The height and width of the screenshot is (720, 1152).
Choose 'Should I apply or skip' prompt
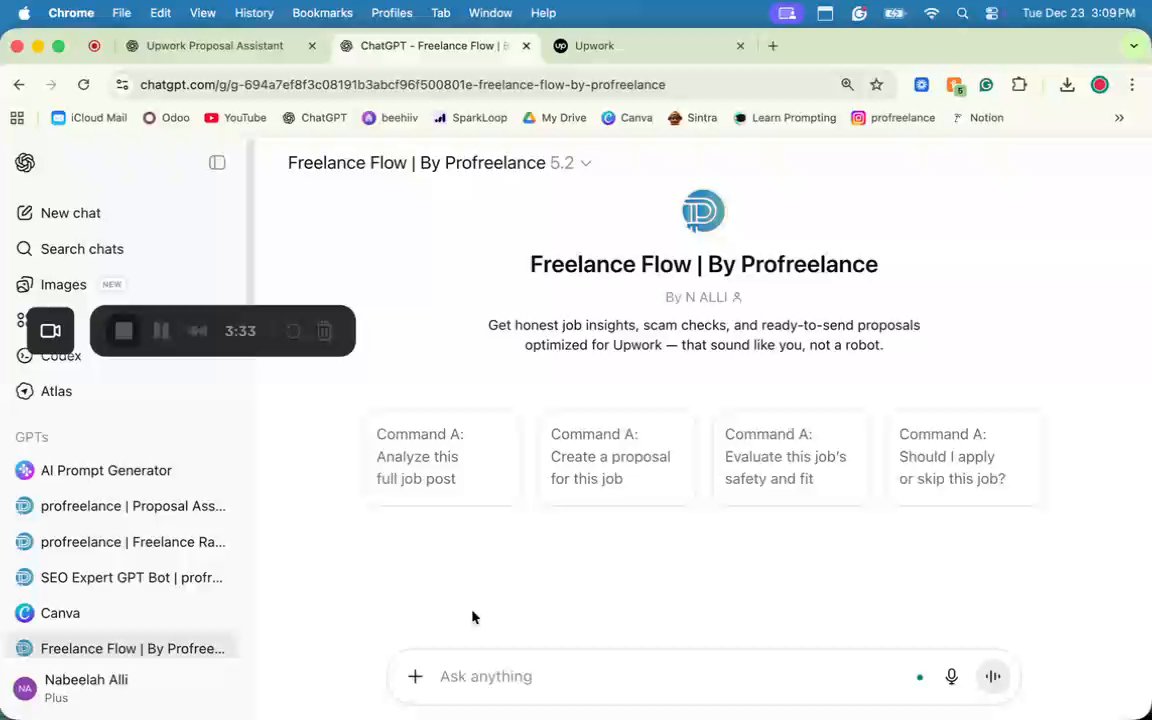point(965,457)
